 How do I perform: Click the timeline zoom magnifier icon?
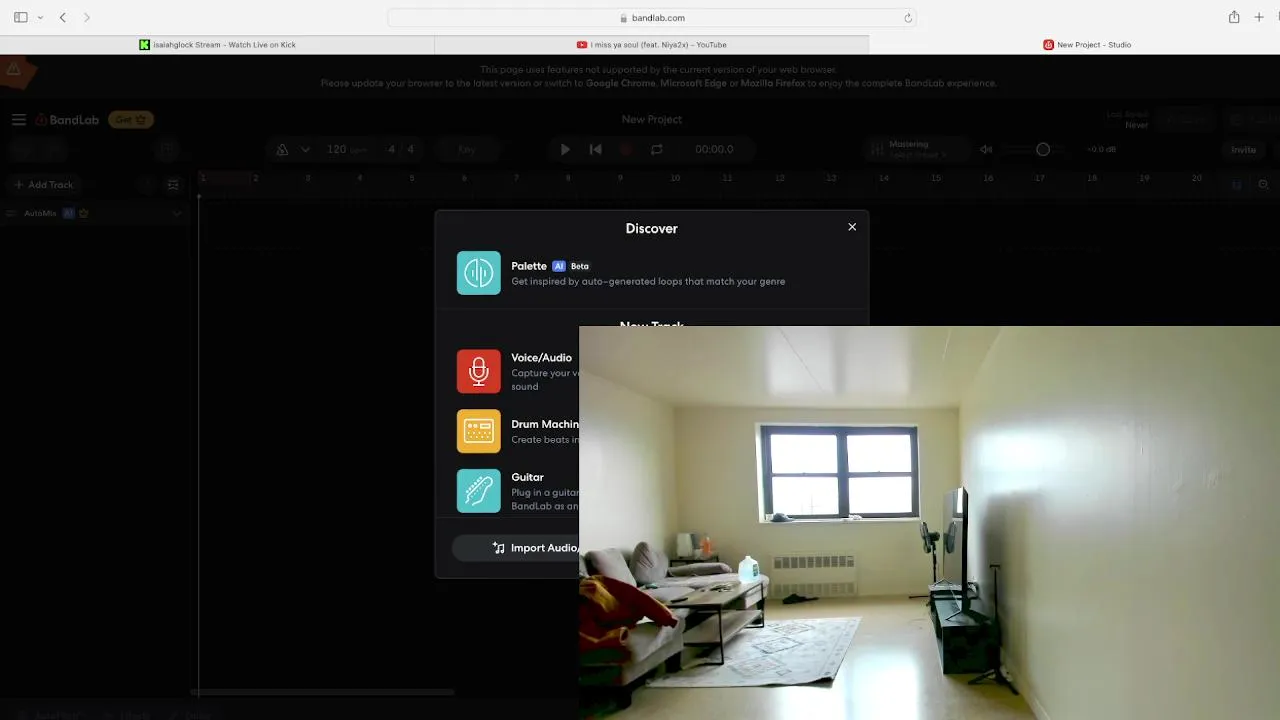[1263, 185]
